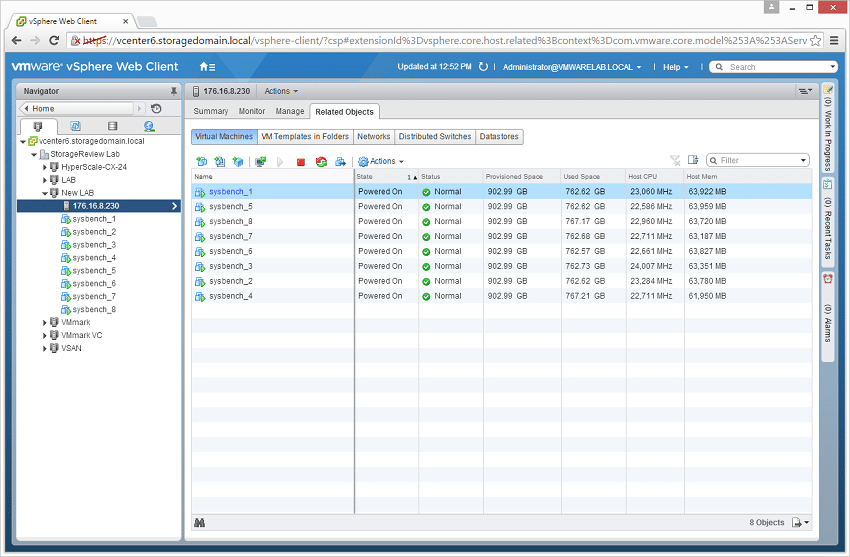Select the Storage navigator tab icon

coord(112,126)
